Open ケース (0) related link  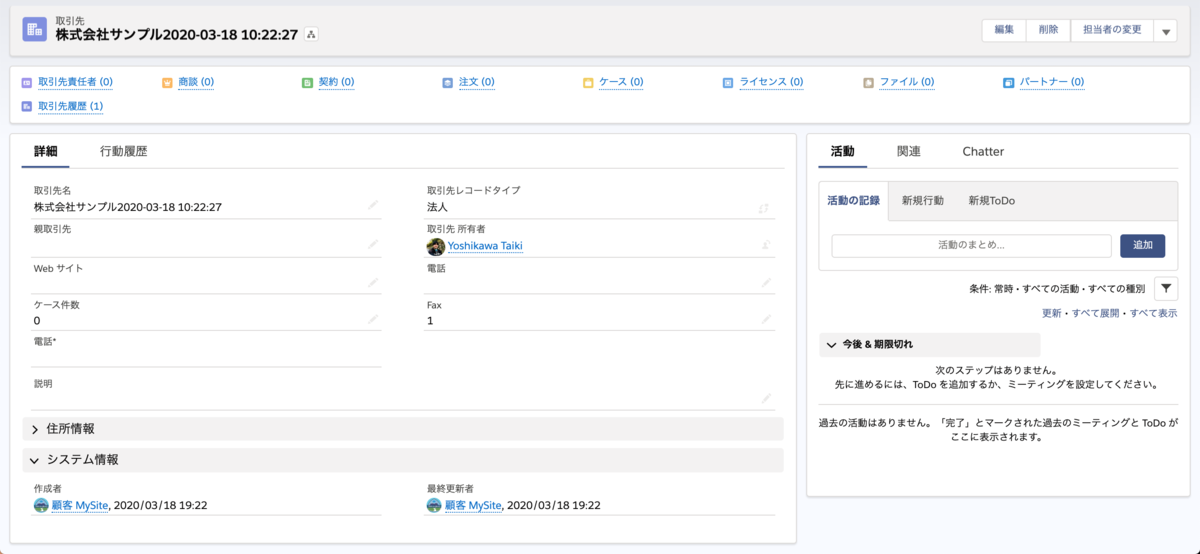(621, 82)
